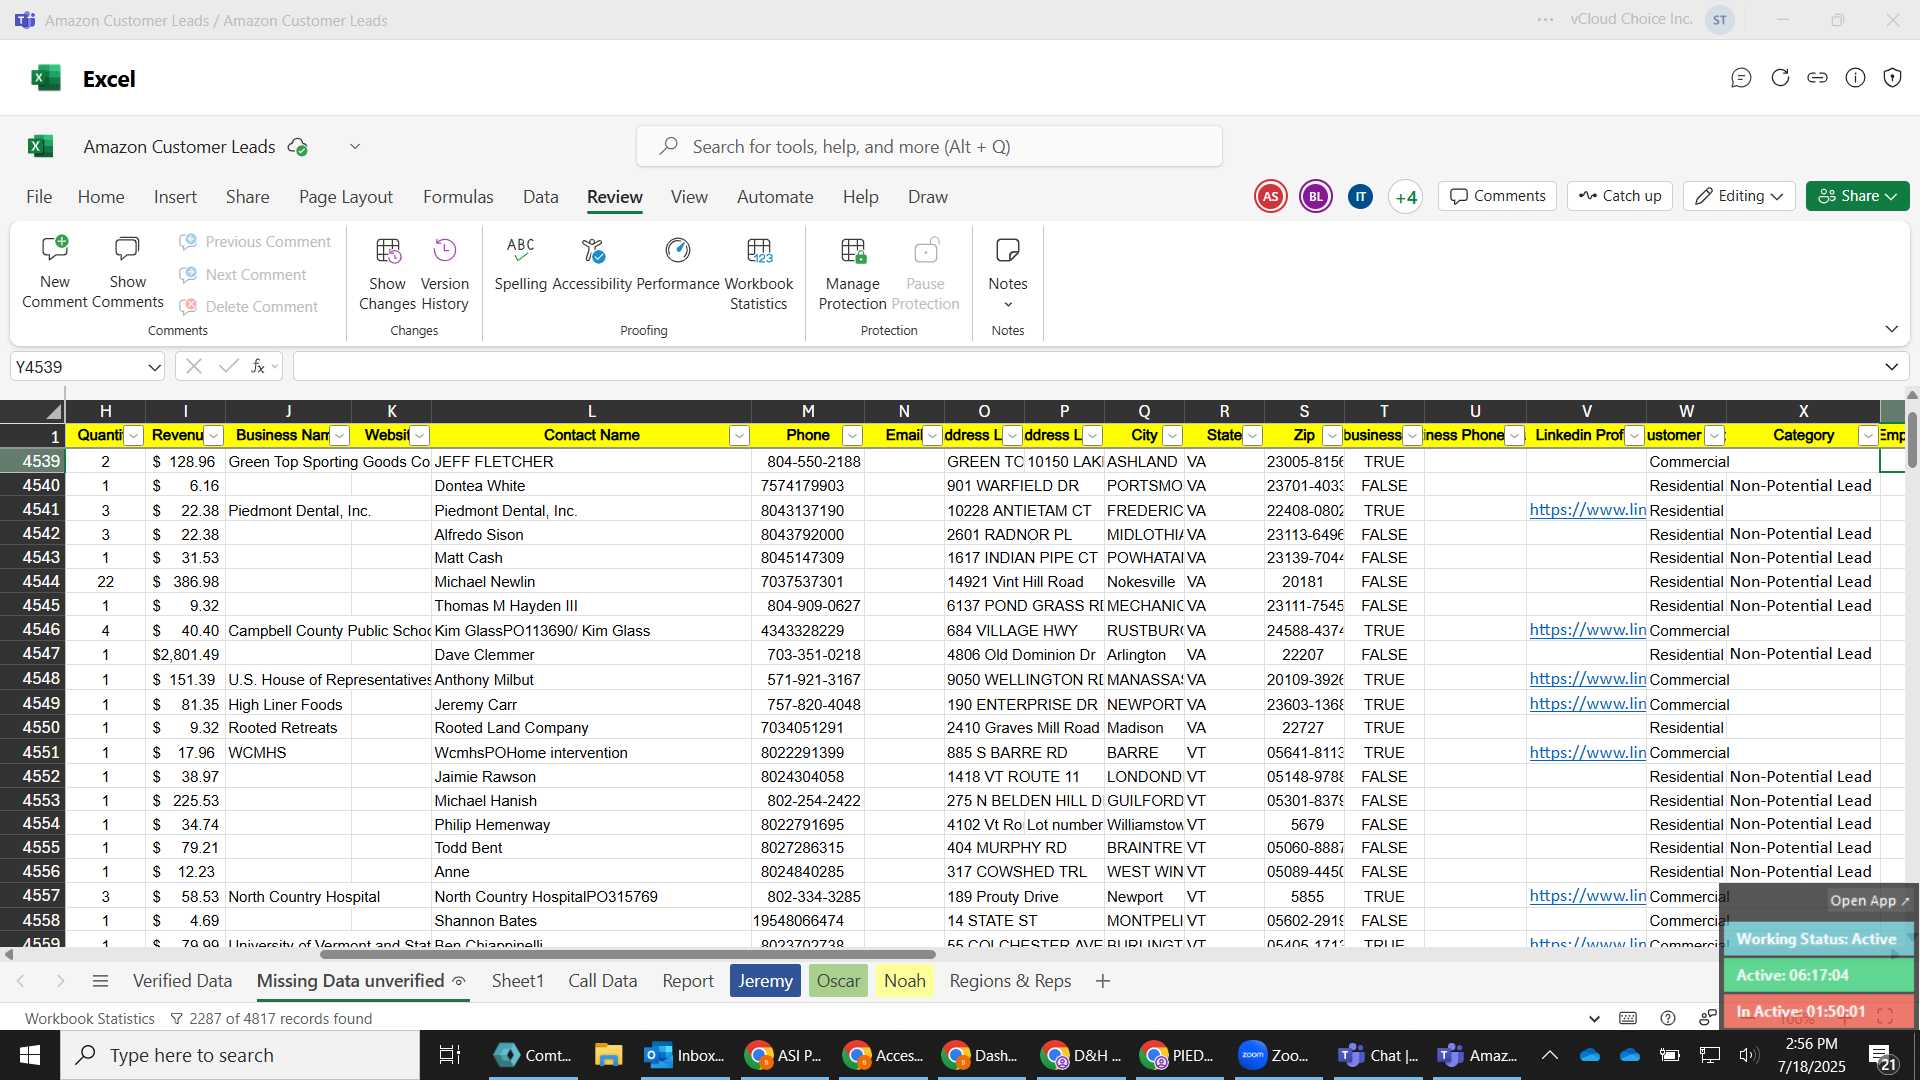
Task: Open the Contact Name filter dropdown
Action: [739, 436]
